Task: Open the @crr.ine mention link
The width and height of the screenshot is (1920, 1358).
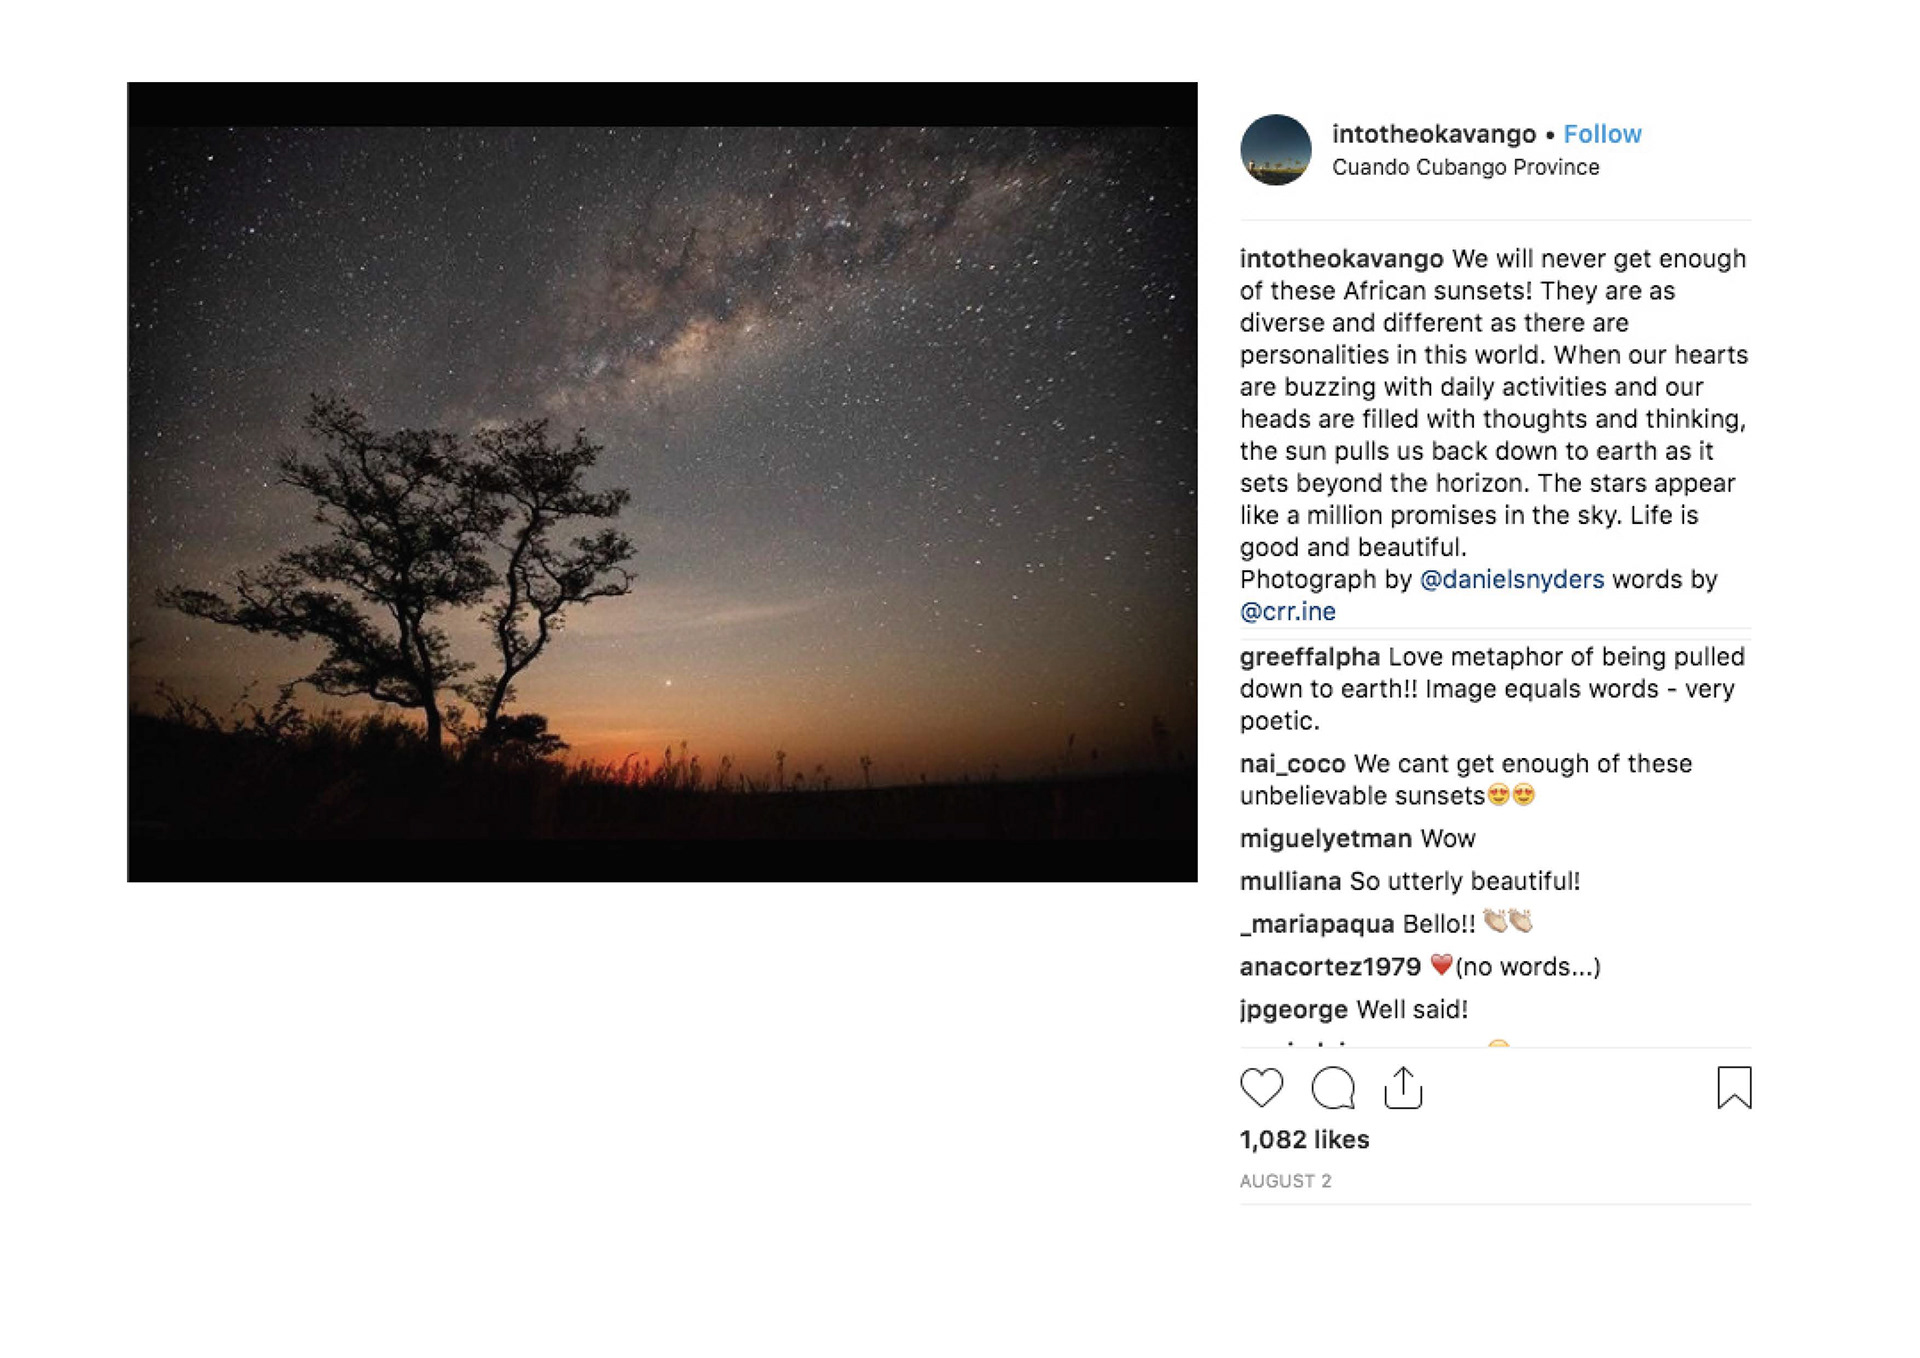Action: click(1287, 611)
